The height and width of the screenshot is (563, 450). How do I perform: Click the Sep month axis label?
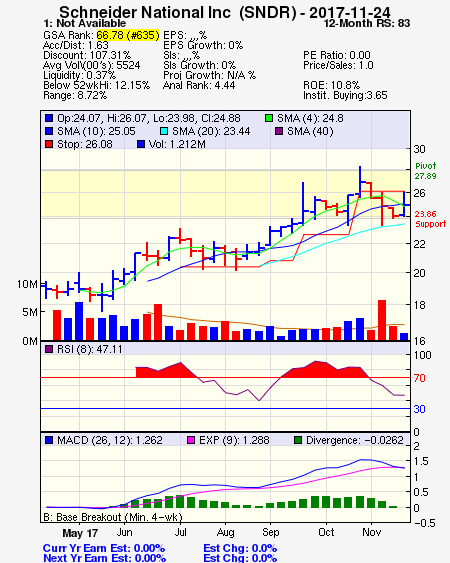[x=271, y=532]
